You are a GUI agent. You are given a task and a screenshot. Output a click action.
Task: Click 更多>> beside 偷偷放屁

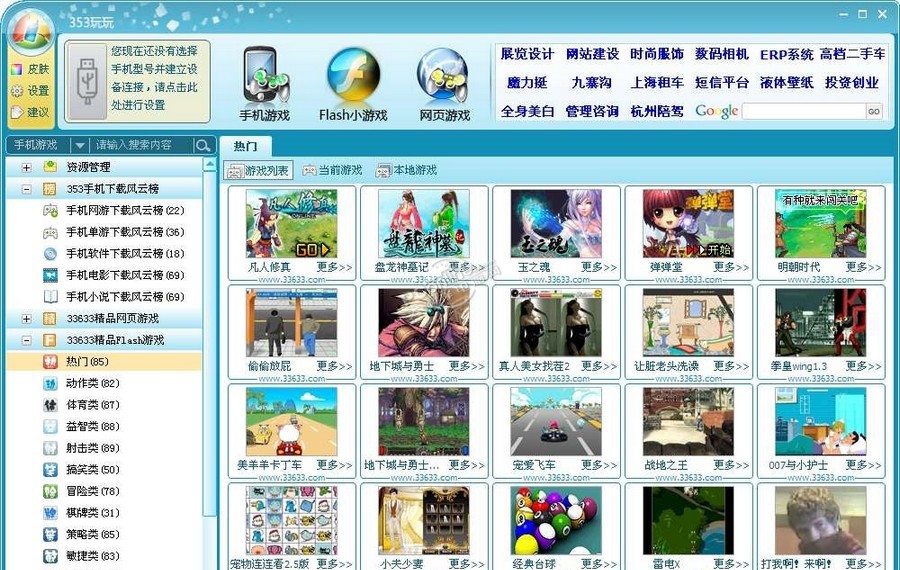point(334,366)
